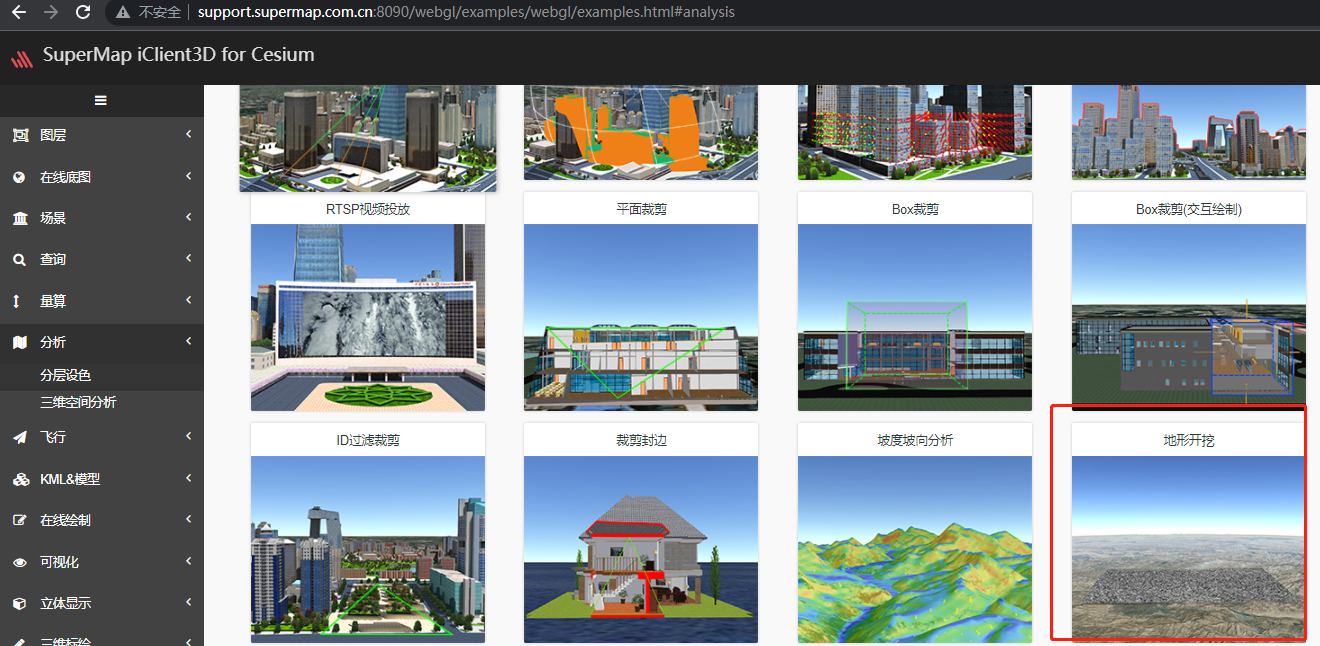Expand the 在线底图 menu chevron
The height and width of the screenshot is (646, 1320).
click(188, 176)
